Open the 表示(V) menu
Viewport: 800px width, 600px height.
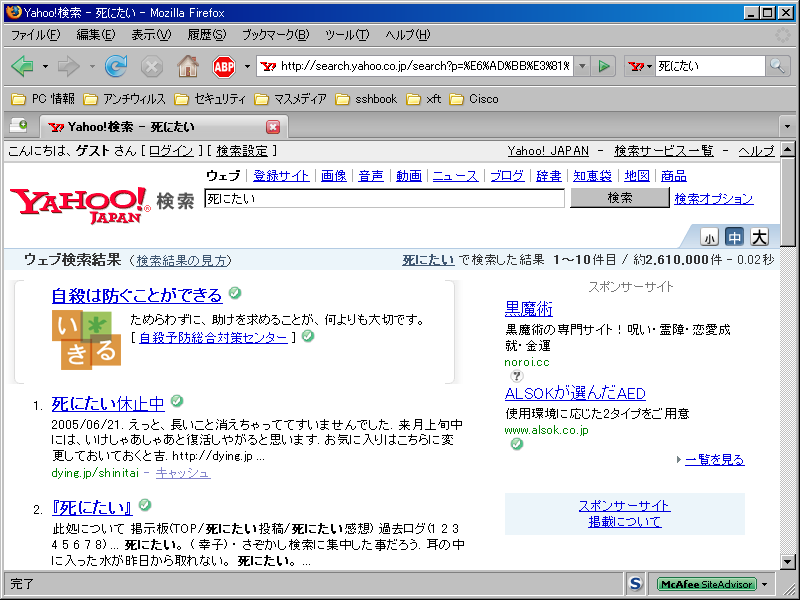click(x=151, y=35)
